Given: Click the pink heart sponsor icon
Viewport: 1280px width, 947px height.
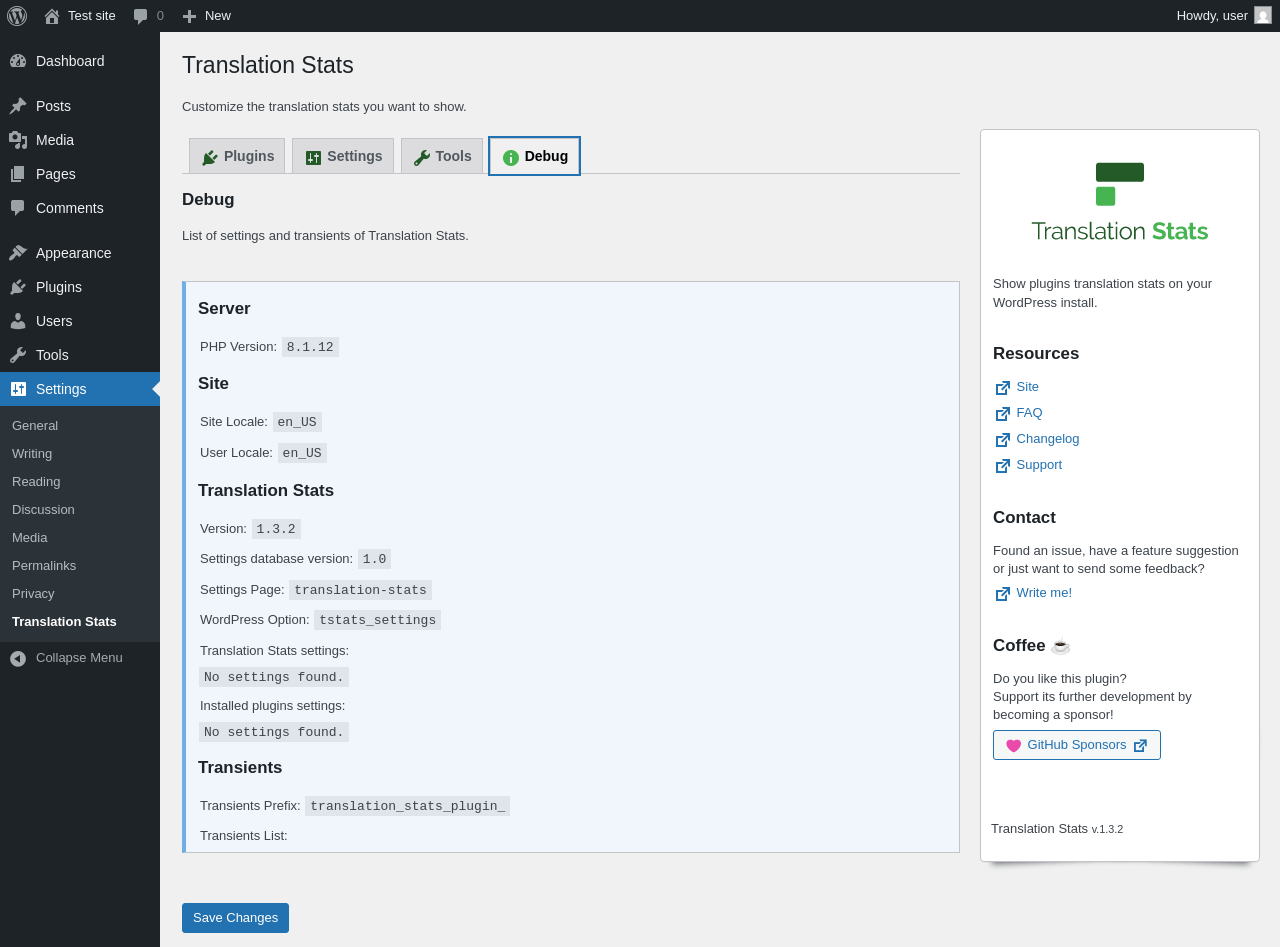Looking at the screenshot, I should point(1014,746).
